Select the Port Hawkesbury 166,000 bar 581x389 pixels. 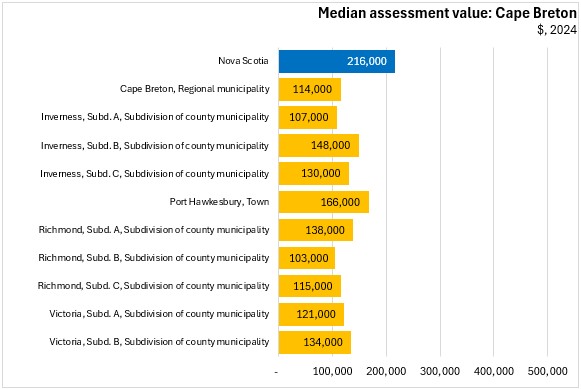(x=324, y=202)
